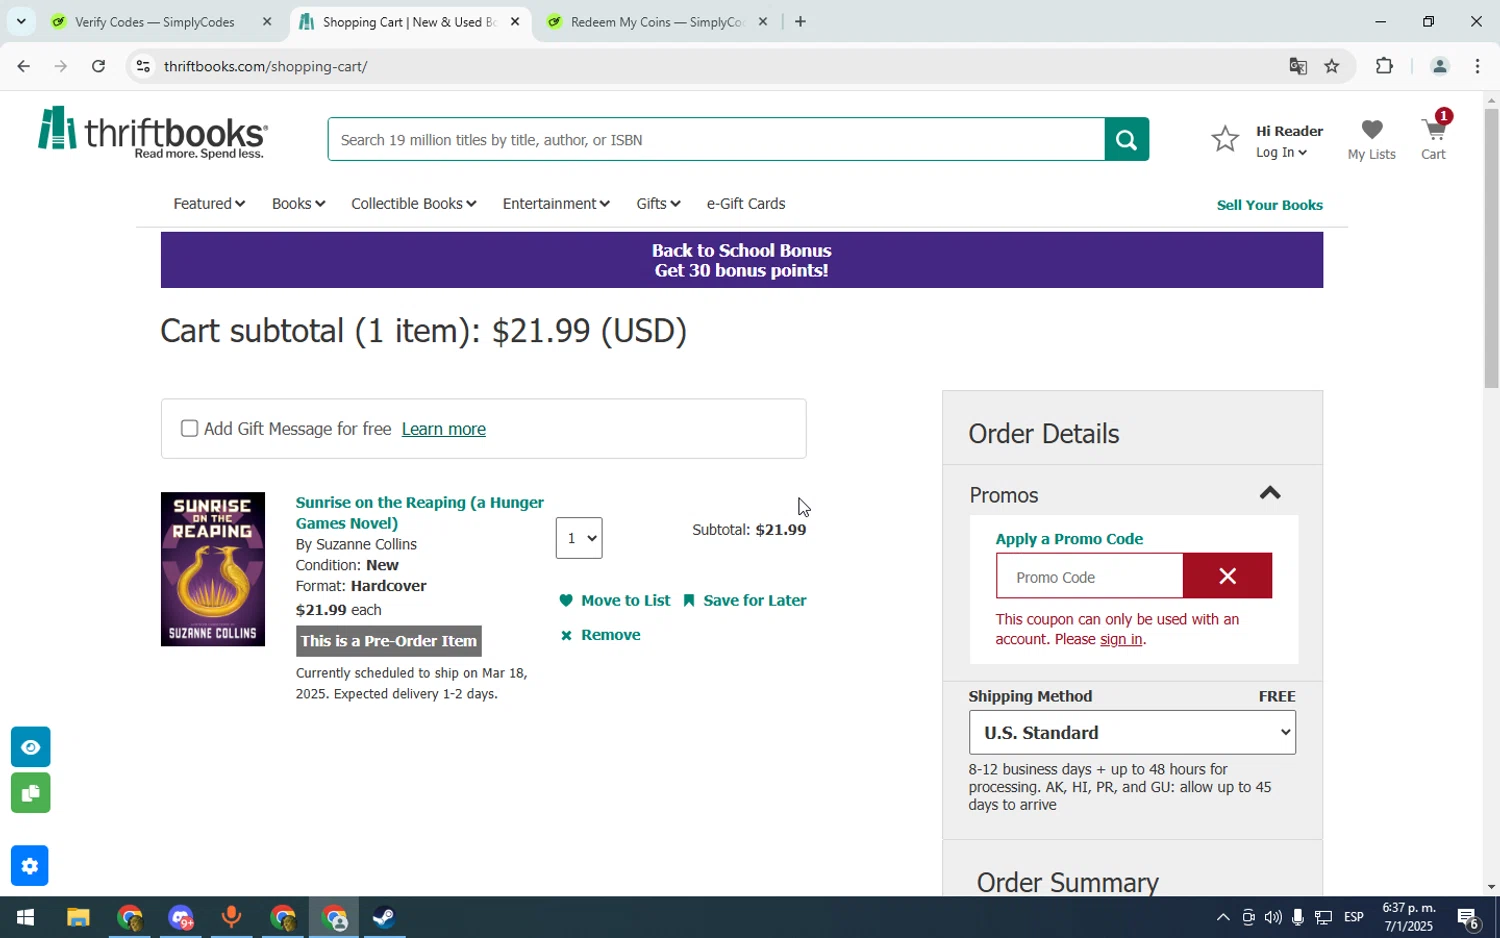
Task: Bookmark this page with star icon
Action: click(1332, 66)
